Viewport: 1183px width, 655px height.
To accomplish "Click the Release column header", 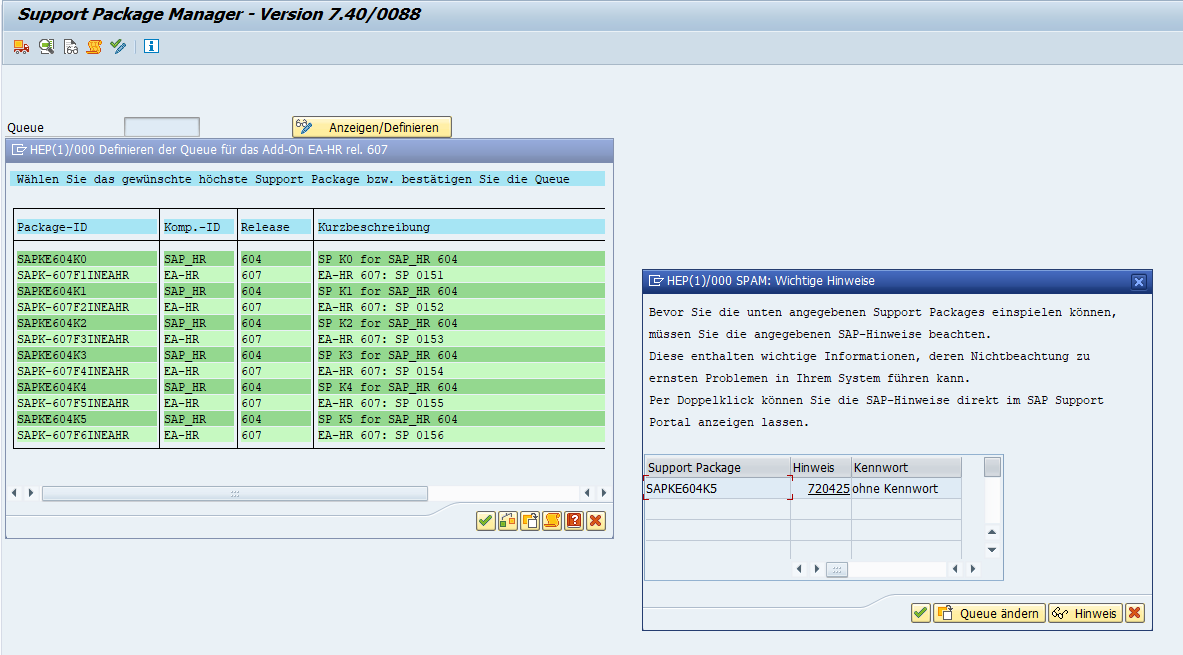I will (x=275, y=227).
